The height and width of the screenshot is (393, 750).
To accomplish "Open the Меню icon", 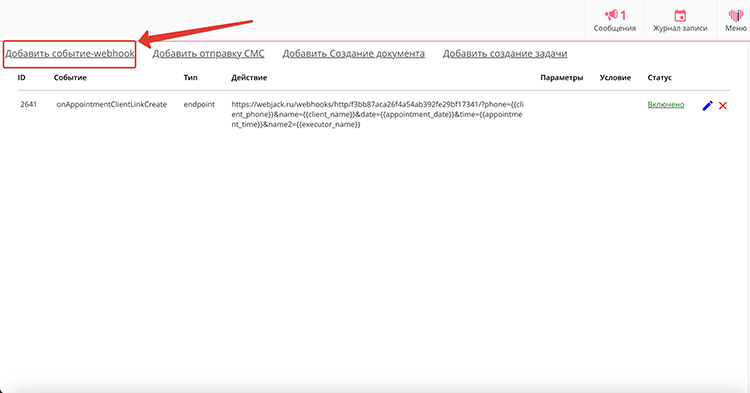I will tap(736, 15).
